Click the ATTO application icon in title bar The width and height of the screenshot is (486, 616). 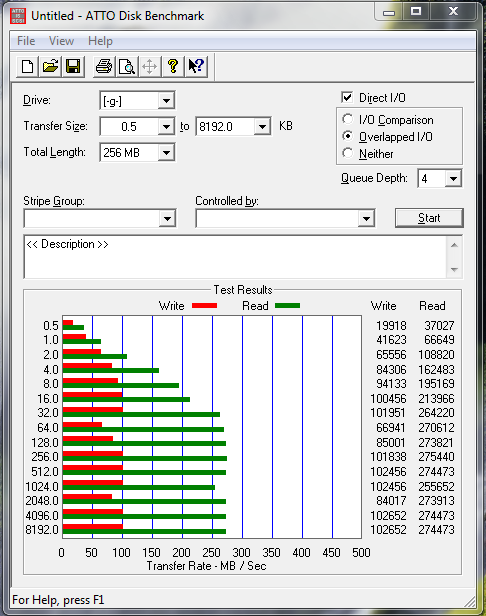point(18,16)
